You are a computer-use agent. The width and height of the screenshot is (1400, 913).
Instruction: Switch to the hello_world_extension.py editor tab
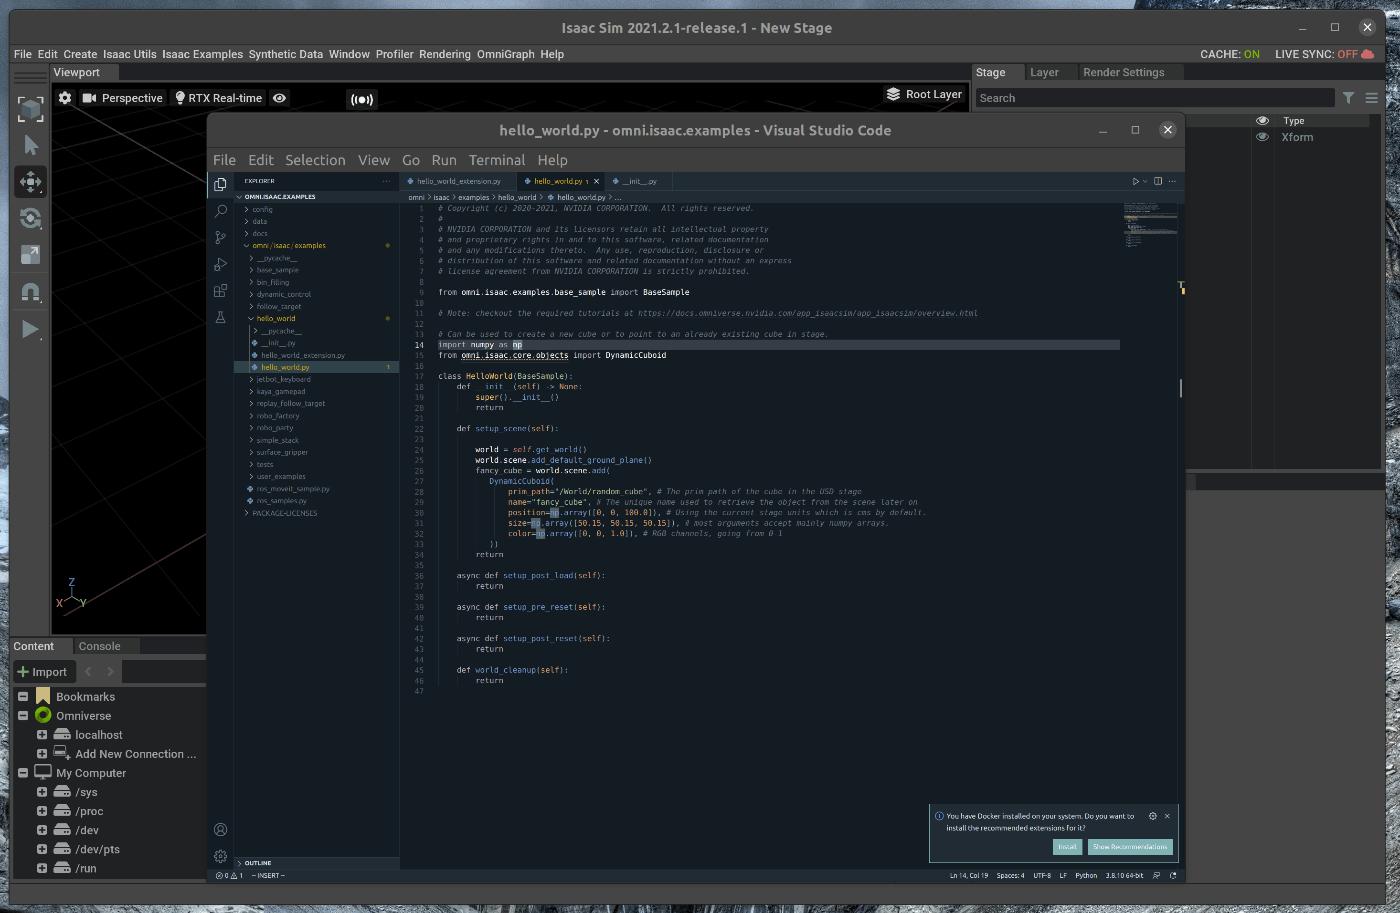[x=458, y=181]
